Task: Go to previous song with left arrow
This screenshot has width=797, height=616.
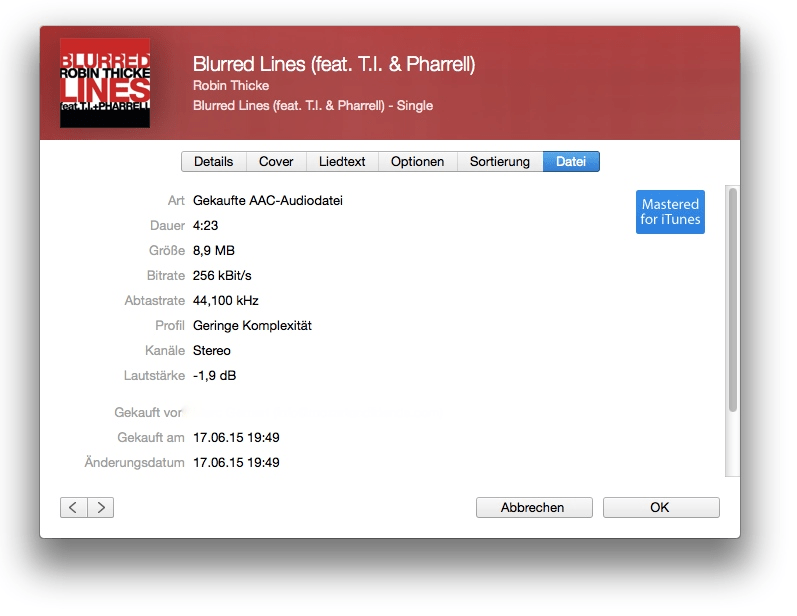Action: [74, 507]
